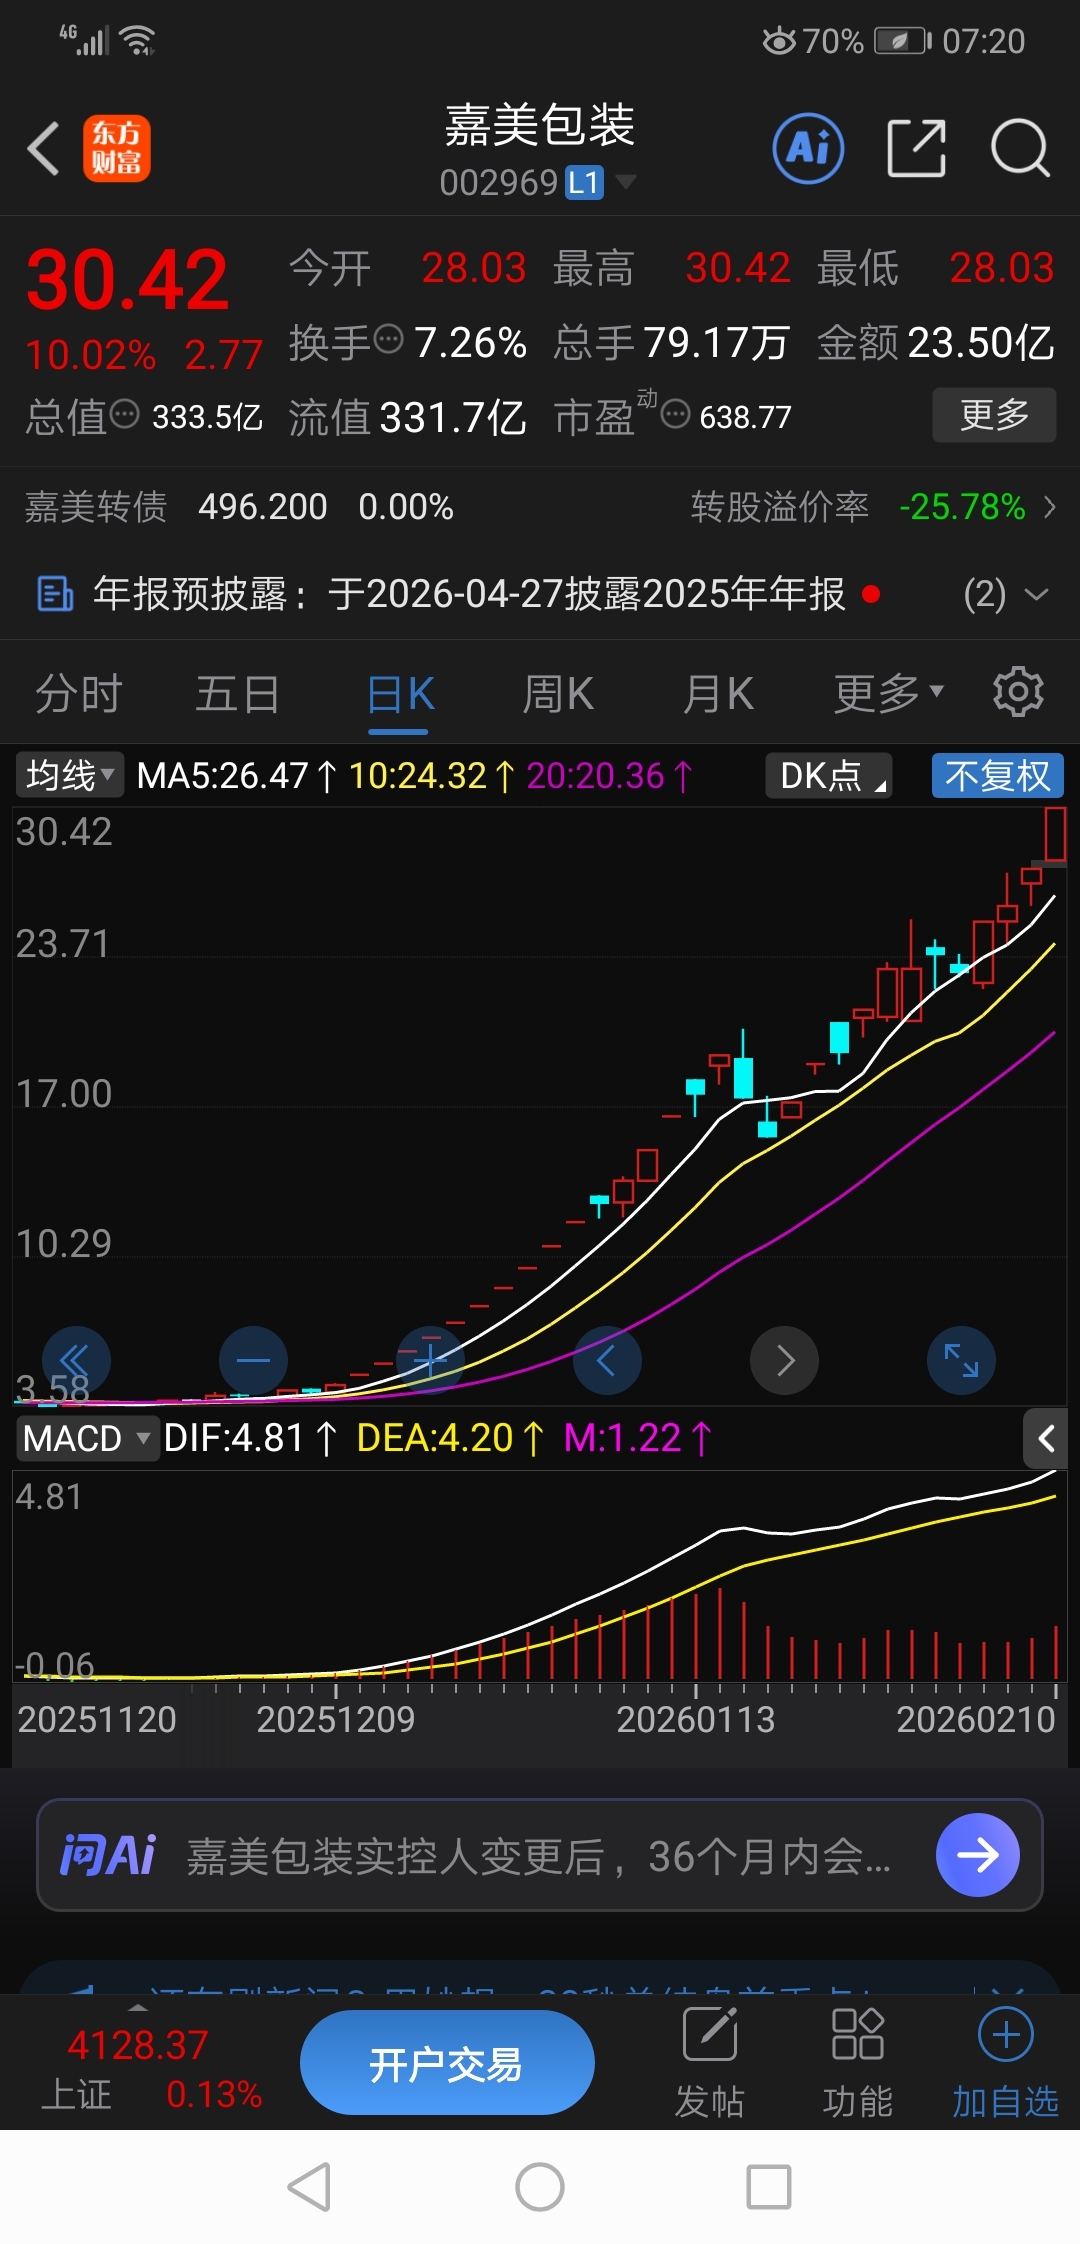This screenshot has height=2244, width=1080.
Task: Tap 金额 23.50亿 value
Action: pos(981,343)
